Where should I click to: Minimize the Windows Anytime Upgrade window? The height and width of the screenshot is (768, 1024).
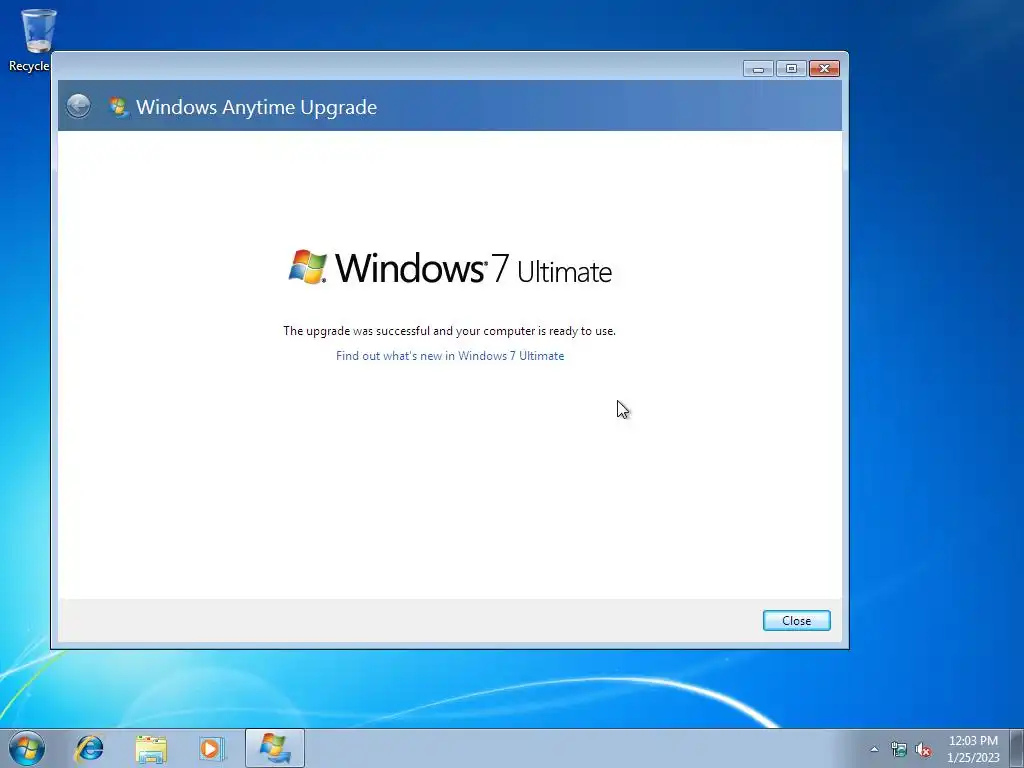point(758,69)
